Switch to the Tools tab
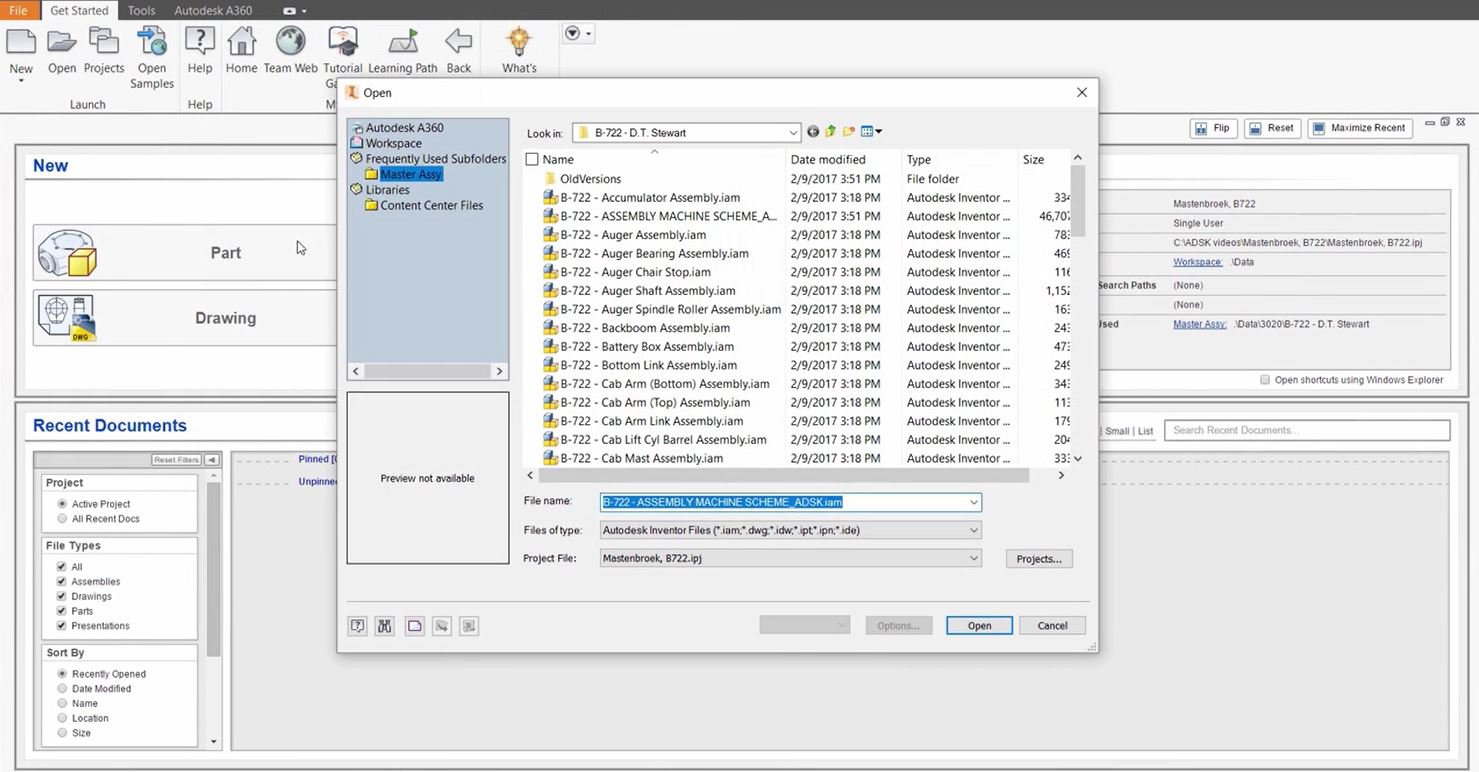Screen dimensions: 1479x772 coord(141,11)
